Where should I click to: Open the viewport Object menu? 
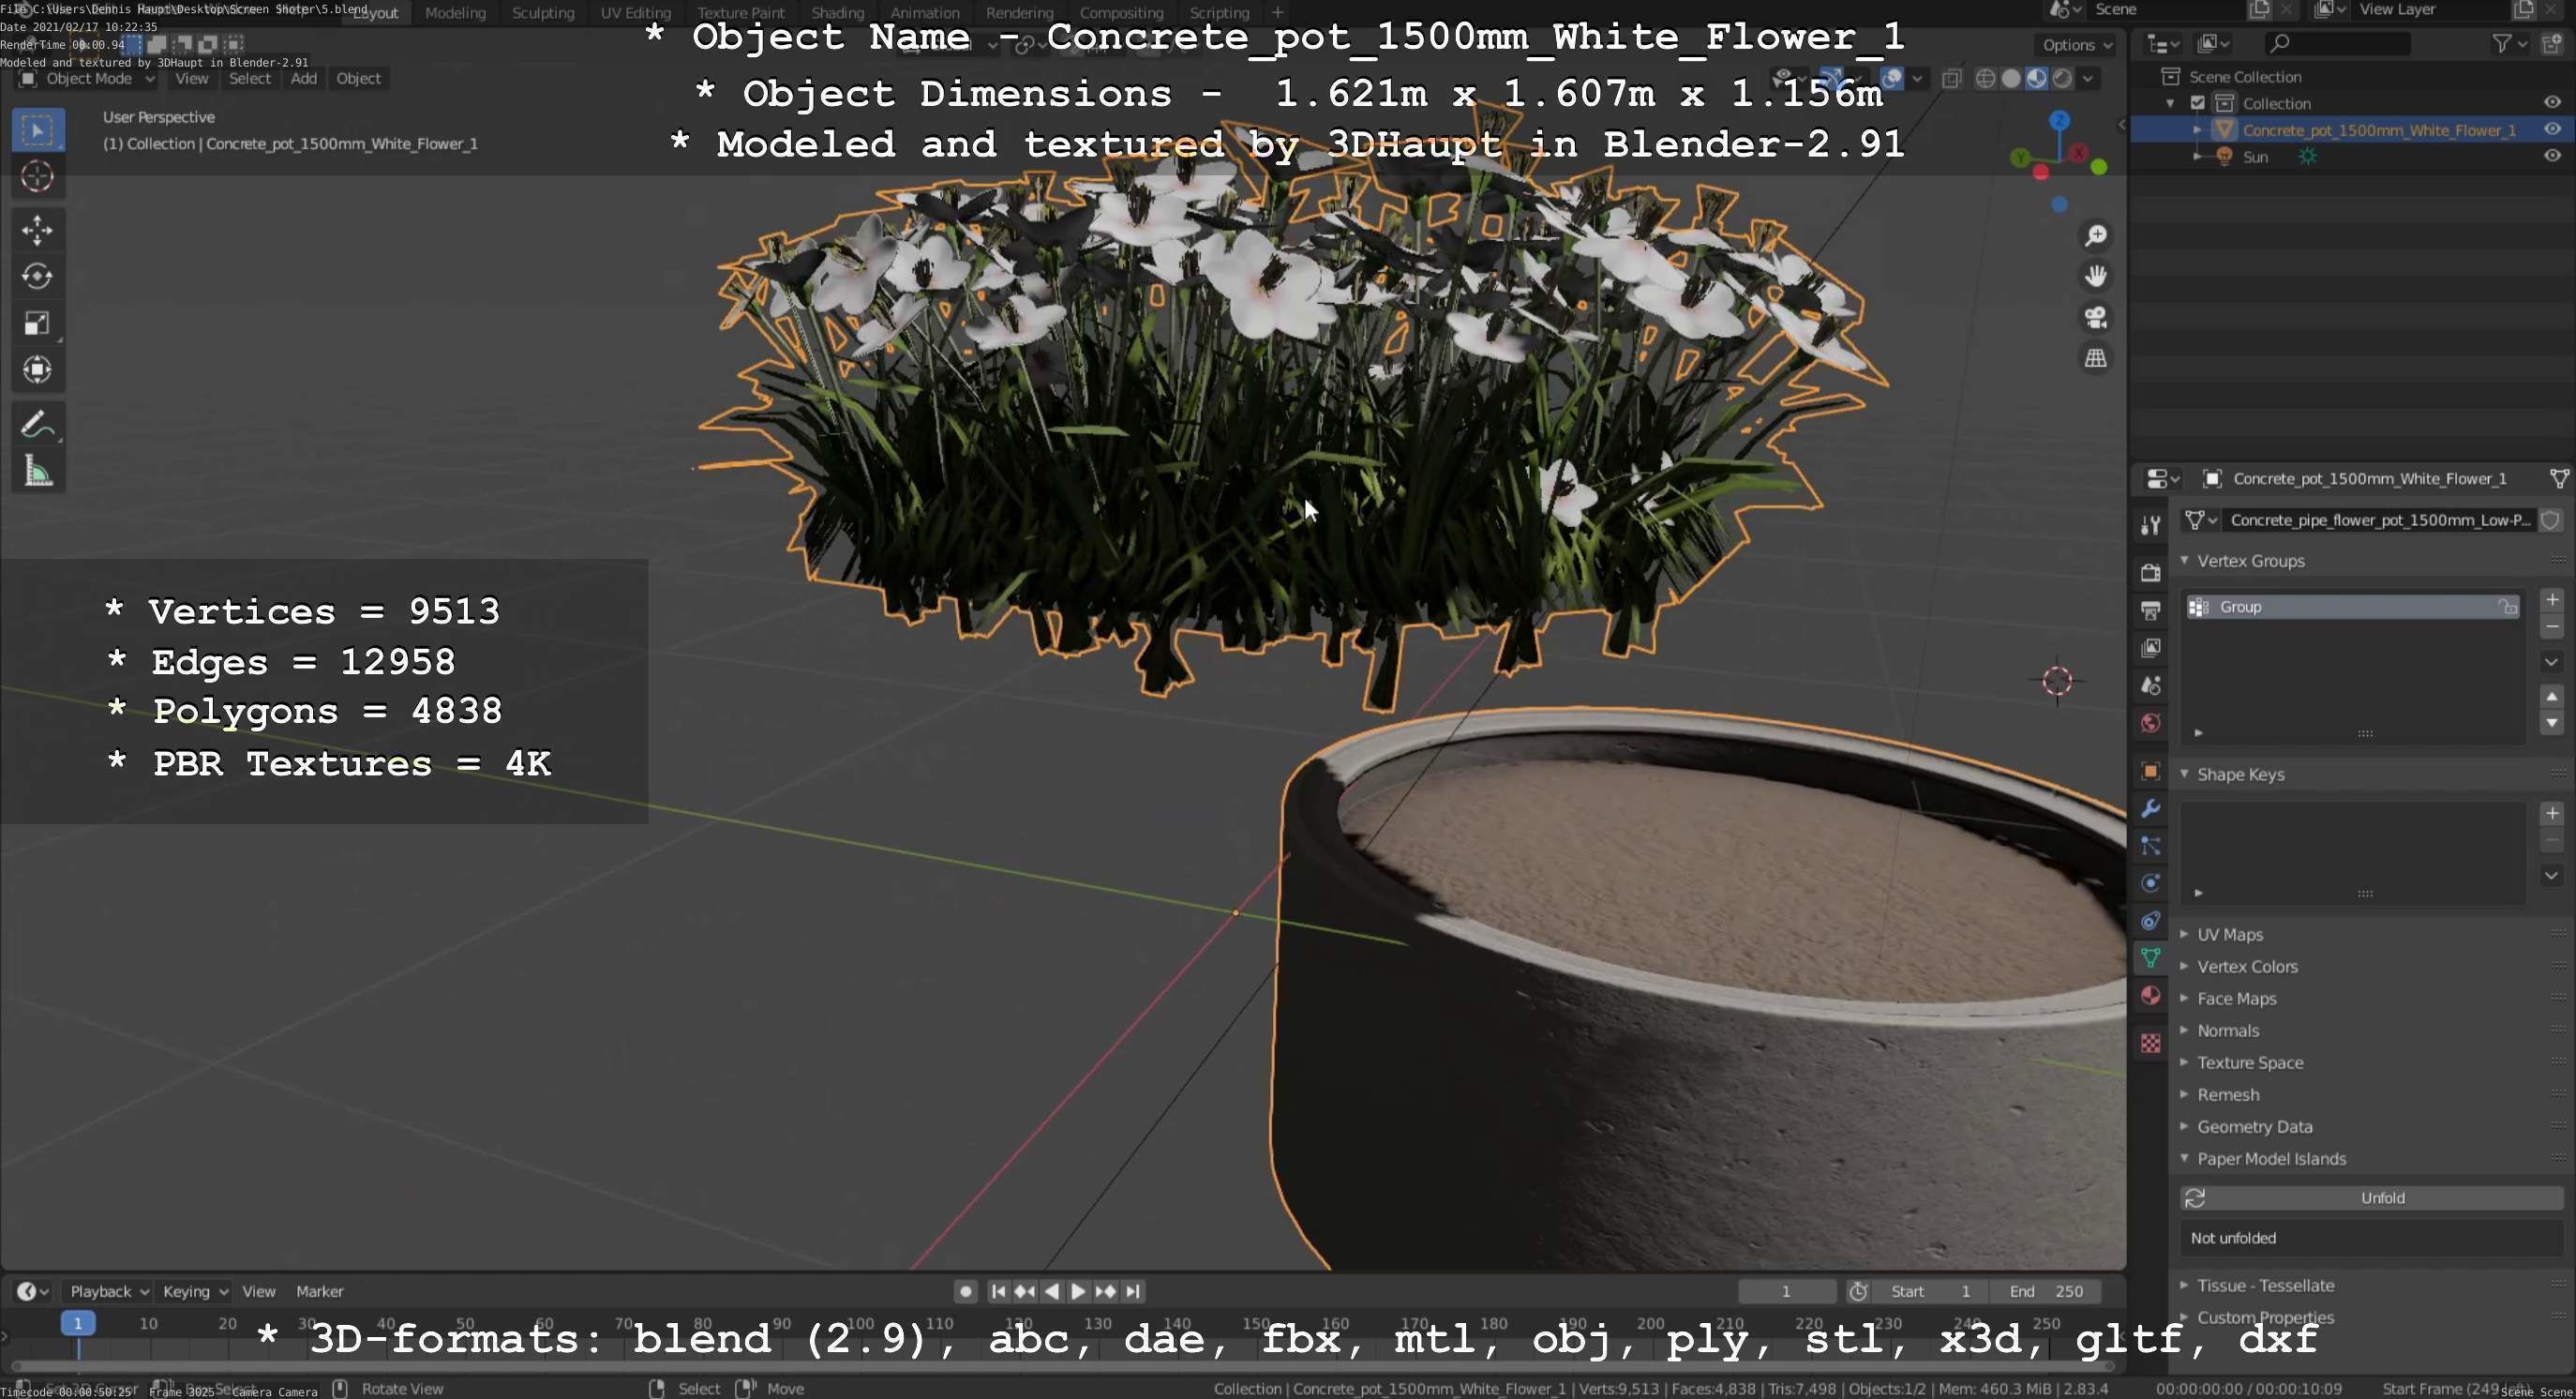click(358, 79)
